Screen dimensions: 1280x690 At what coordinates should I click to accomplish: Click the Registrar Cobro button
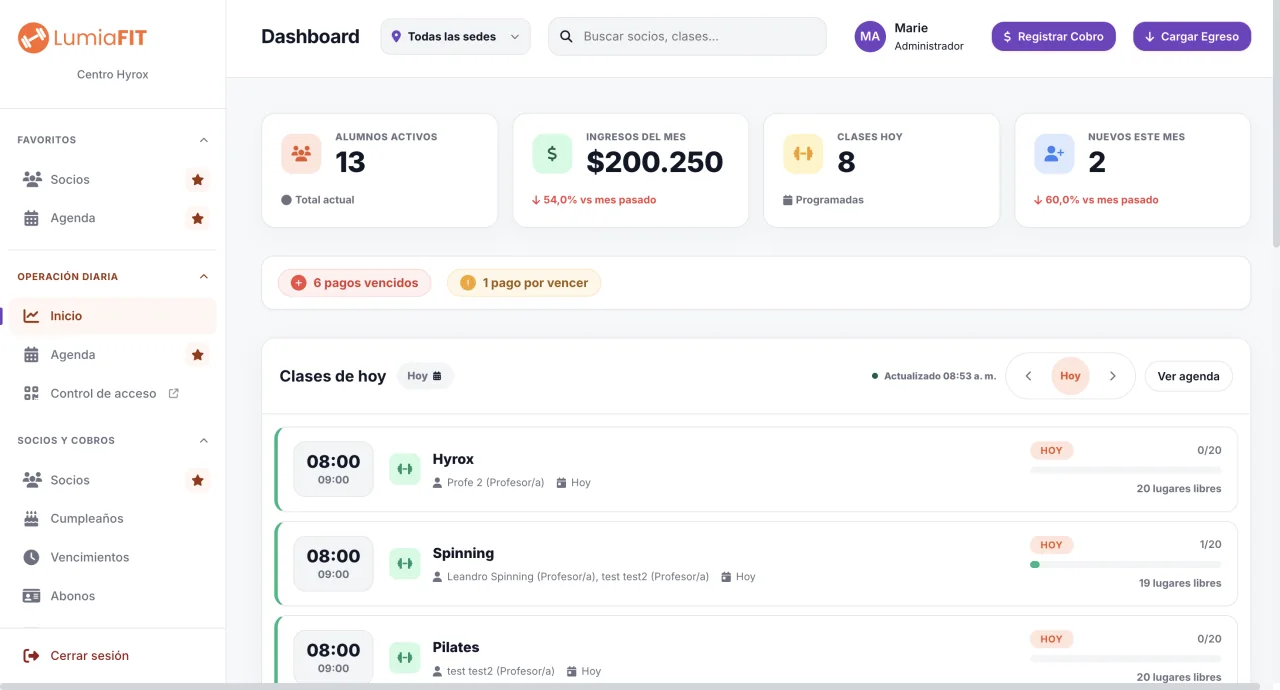pos(1053,37)
